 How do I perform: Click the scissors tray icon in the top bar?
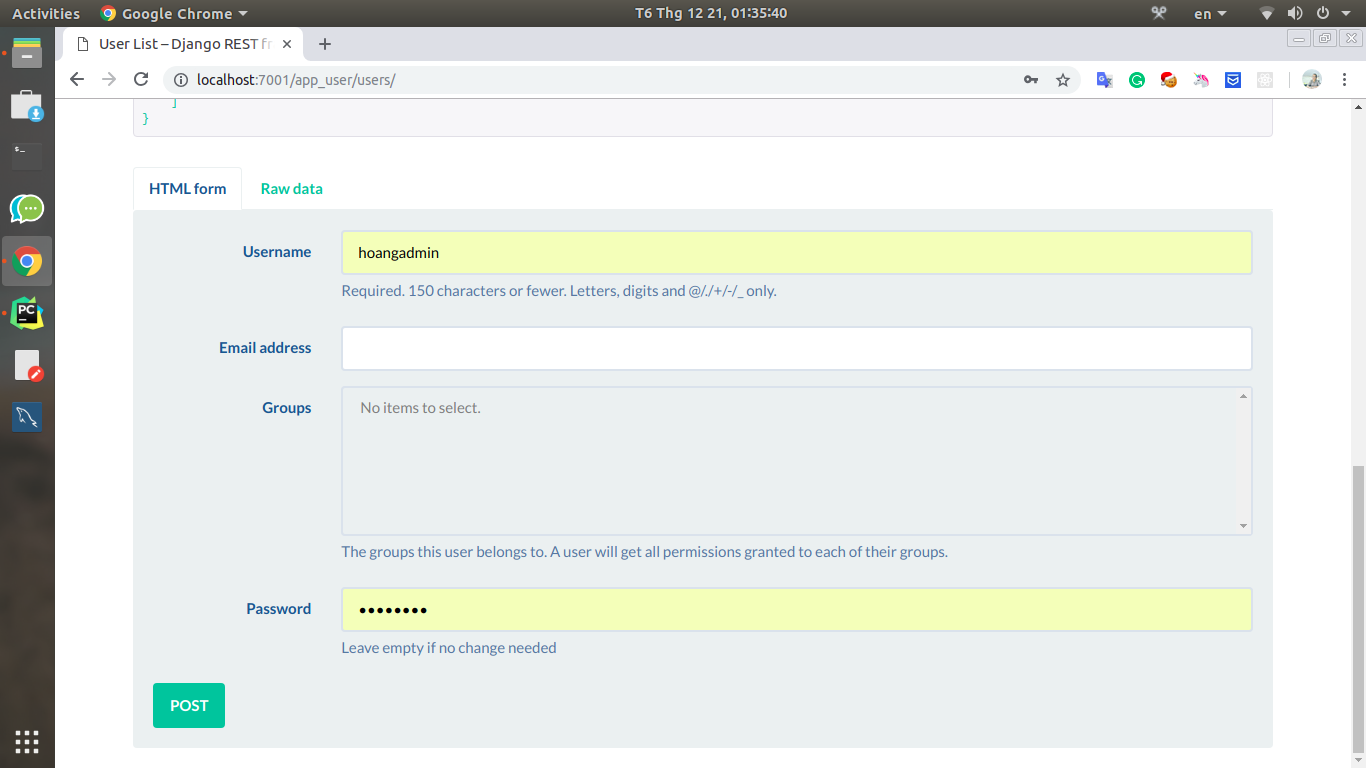point(1160,13)
